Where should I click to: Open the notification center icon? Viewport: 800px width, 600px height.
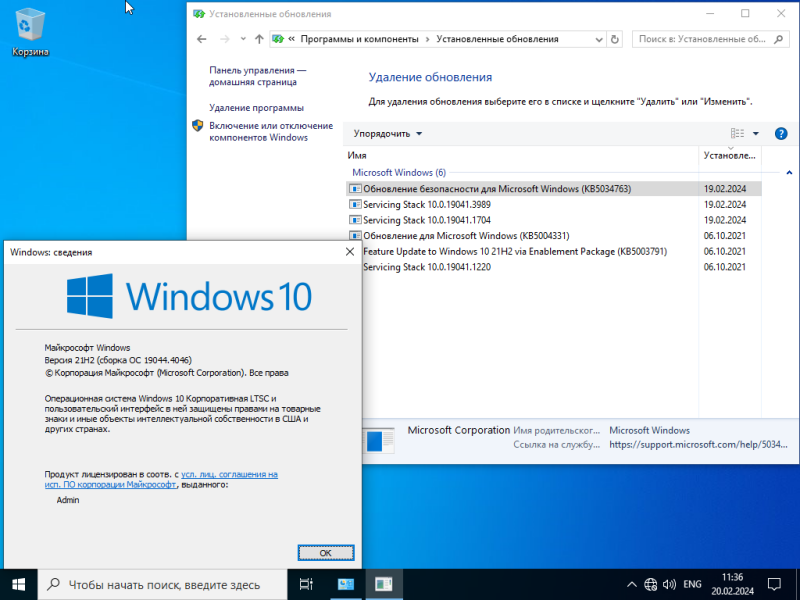pos(774,585)
